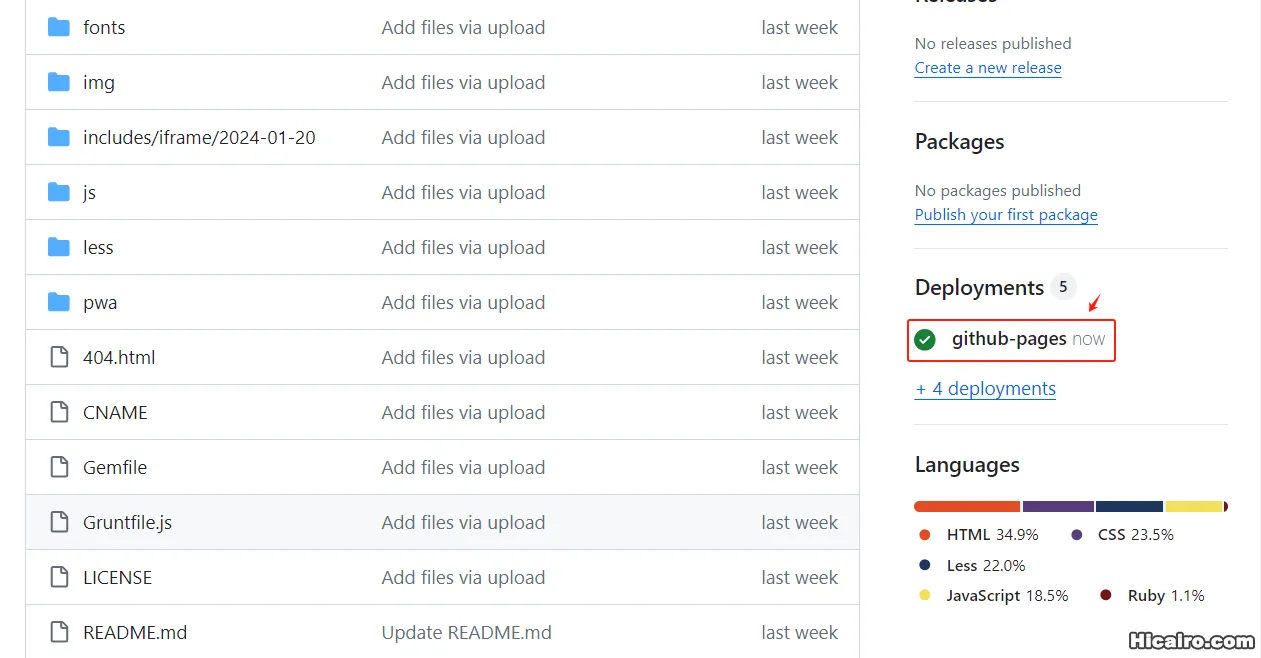Click the Update README.md commit message
The image size is (1261, 658).
[466, 632]
